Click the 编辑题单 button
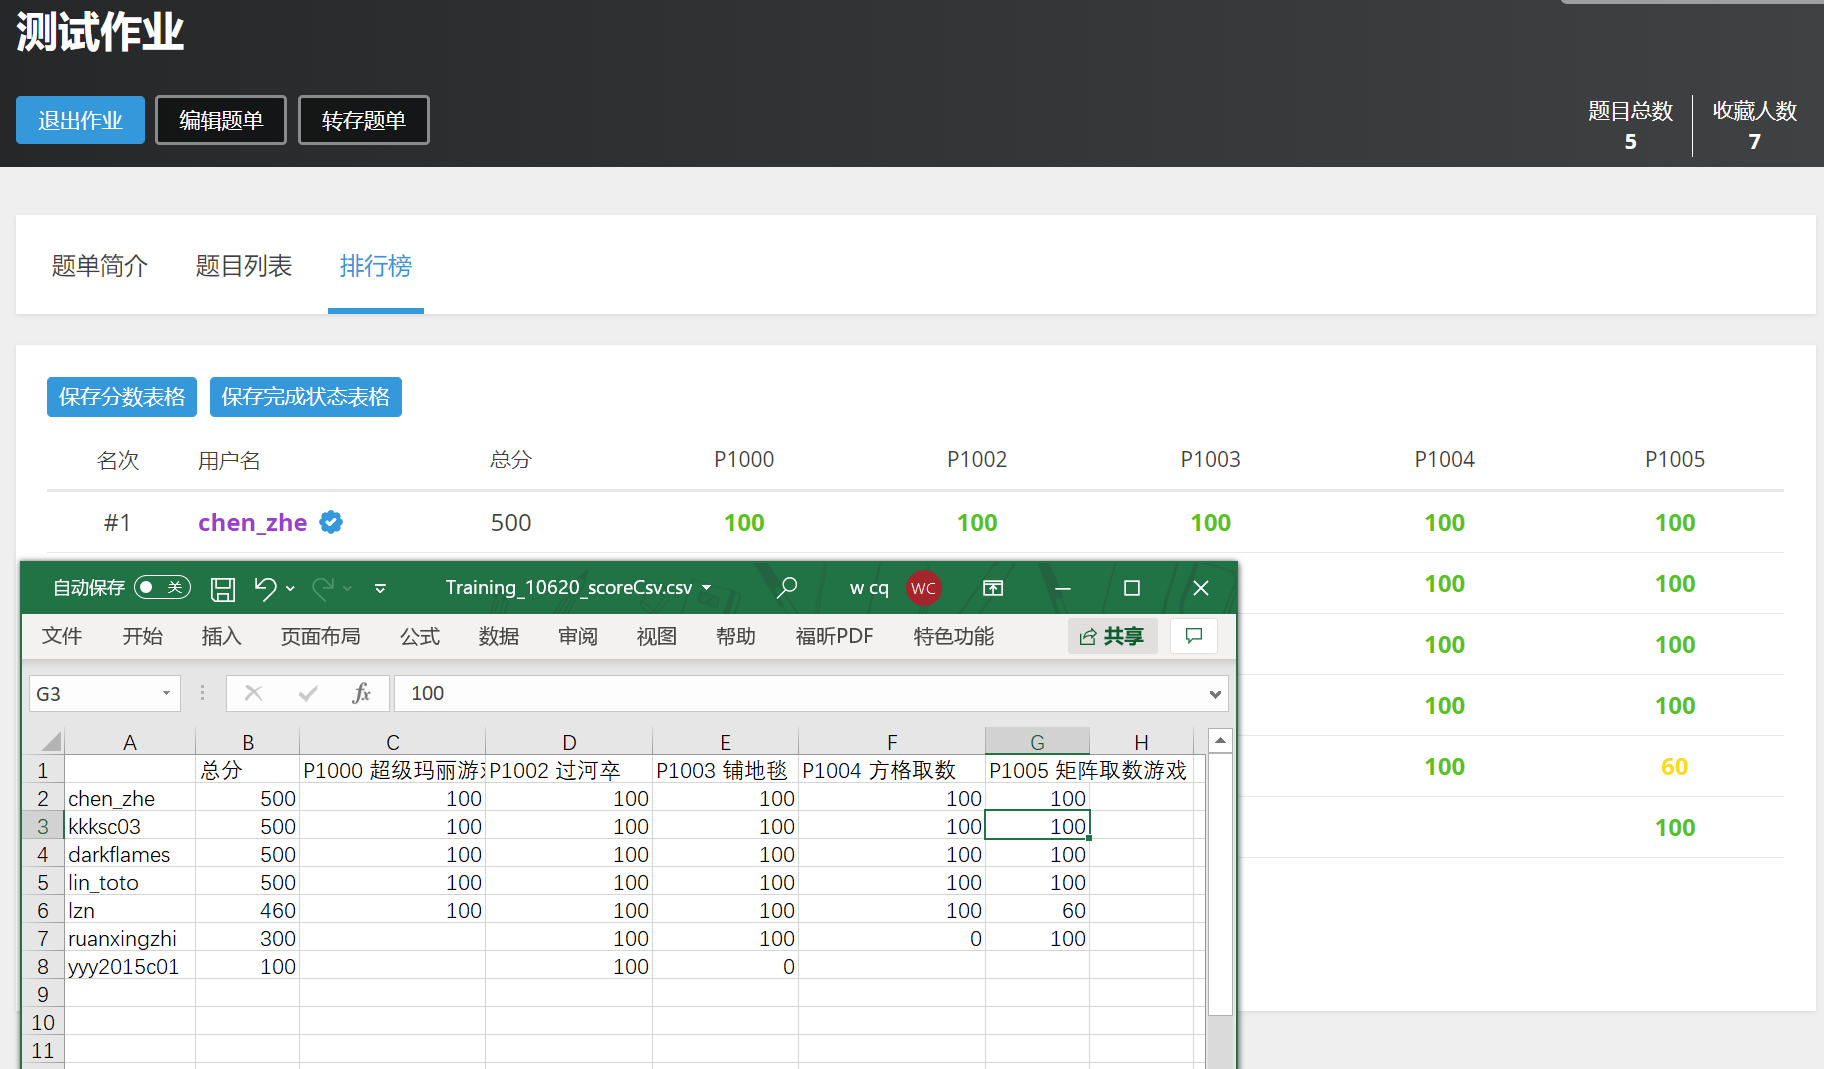This screenshot has height=1069, width=1824. click(x=221, y=120)
